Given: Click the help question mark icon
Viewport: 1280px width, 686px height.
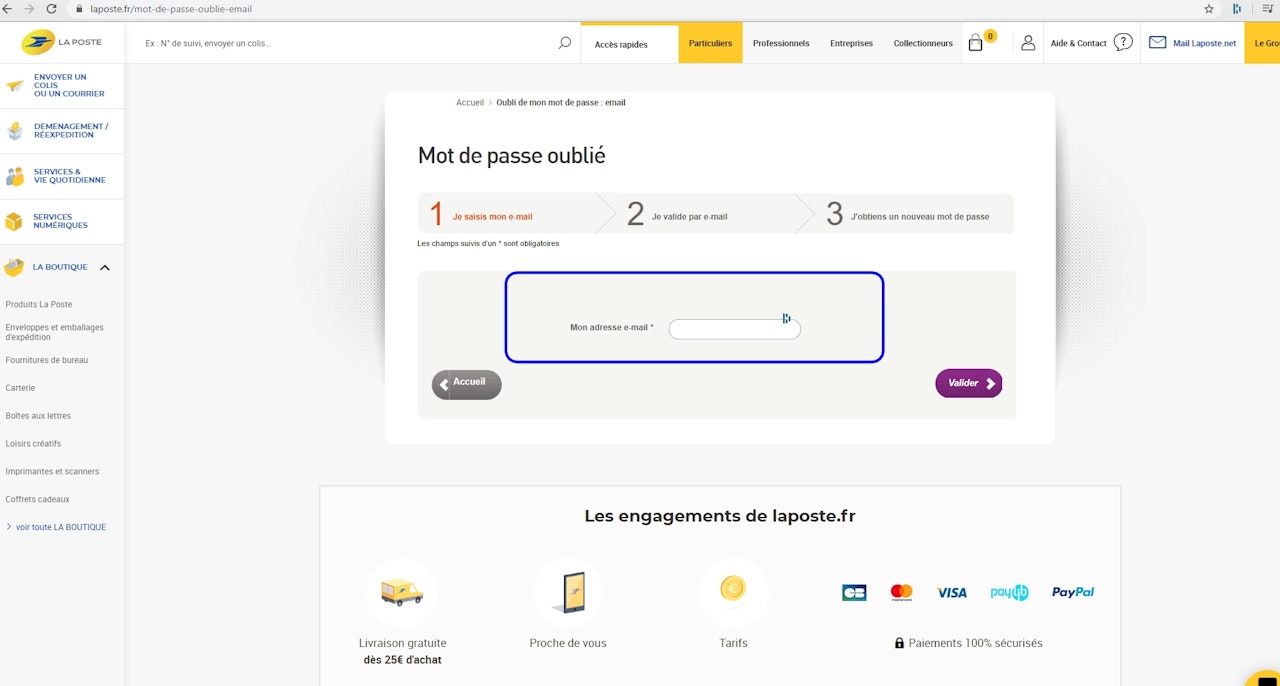Looking at the screenshot, I should (x=1123, y=43).
